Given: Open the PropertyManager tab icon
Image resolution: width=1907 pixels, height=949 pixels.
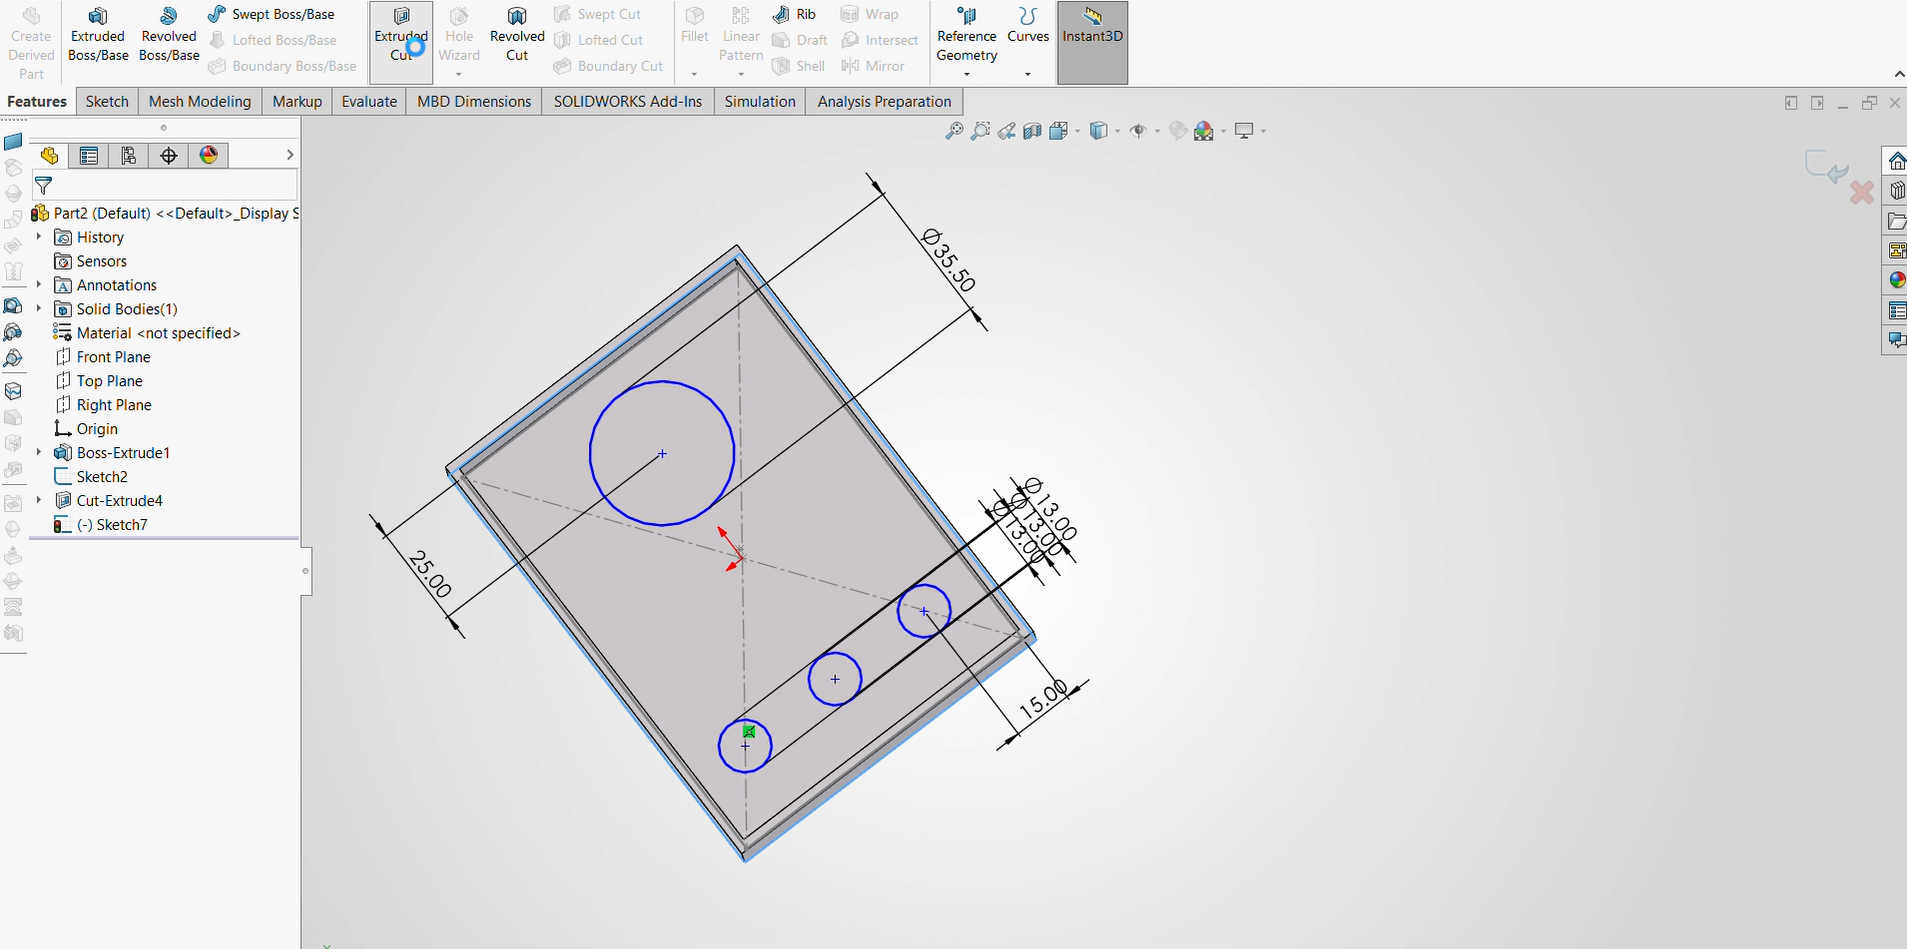Looking at the screenshot, I should click(89, 155).
